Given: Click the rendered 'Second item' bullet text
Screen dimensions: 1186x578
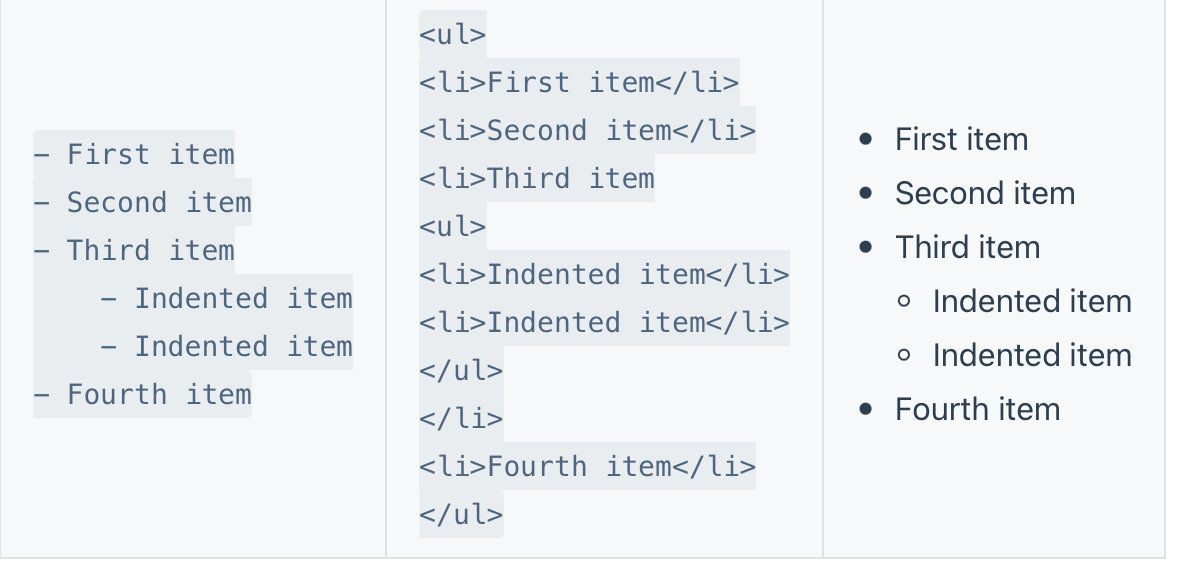Looking at the screenshot, I should coord(984,193).
